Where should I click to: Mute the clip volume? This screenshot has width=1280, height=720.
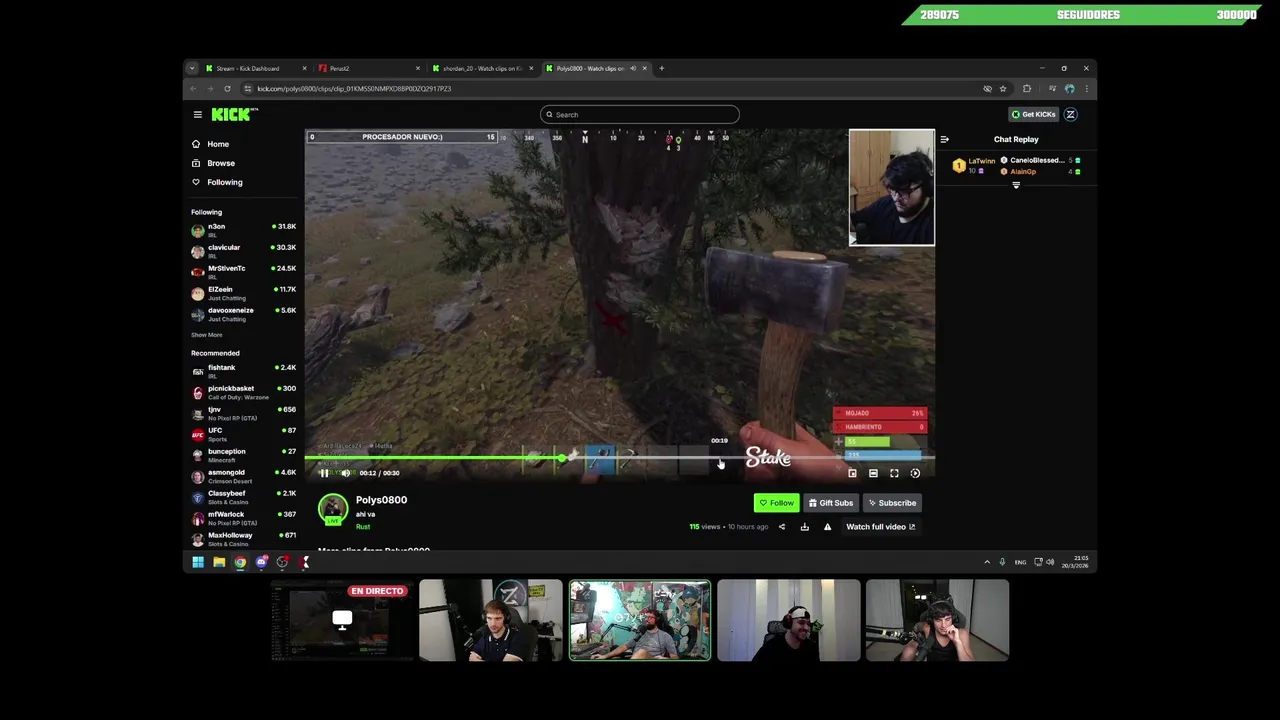[x=346, y=473]
